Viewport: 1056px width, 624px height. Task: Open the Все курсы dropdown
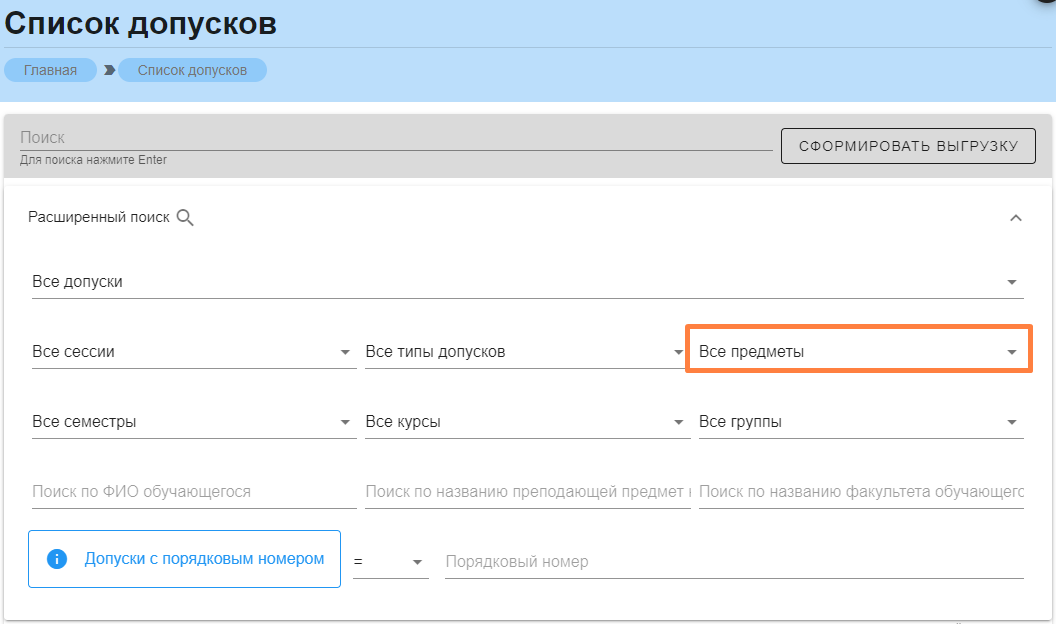click(x=526, y=422)
